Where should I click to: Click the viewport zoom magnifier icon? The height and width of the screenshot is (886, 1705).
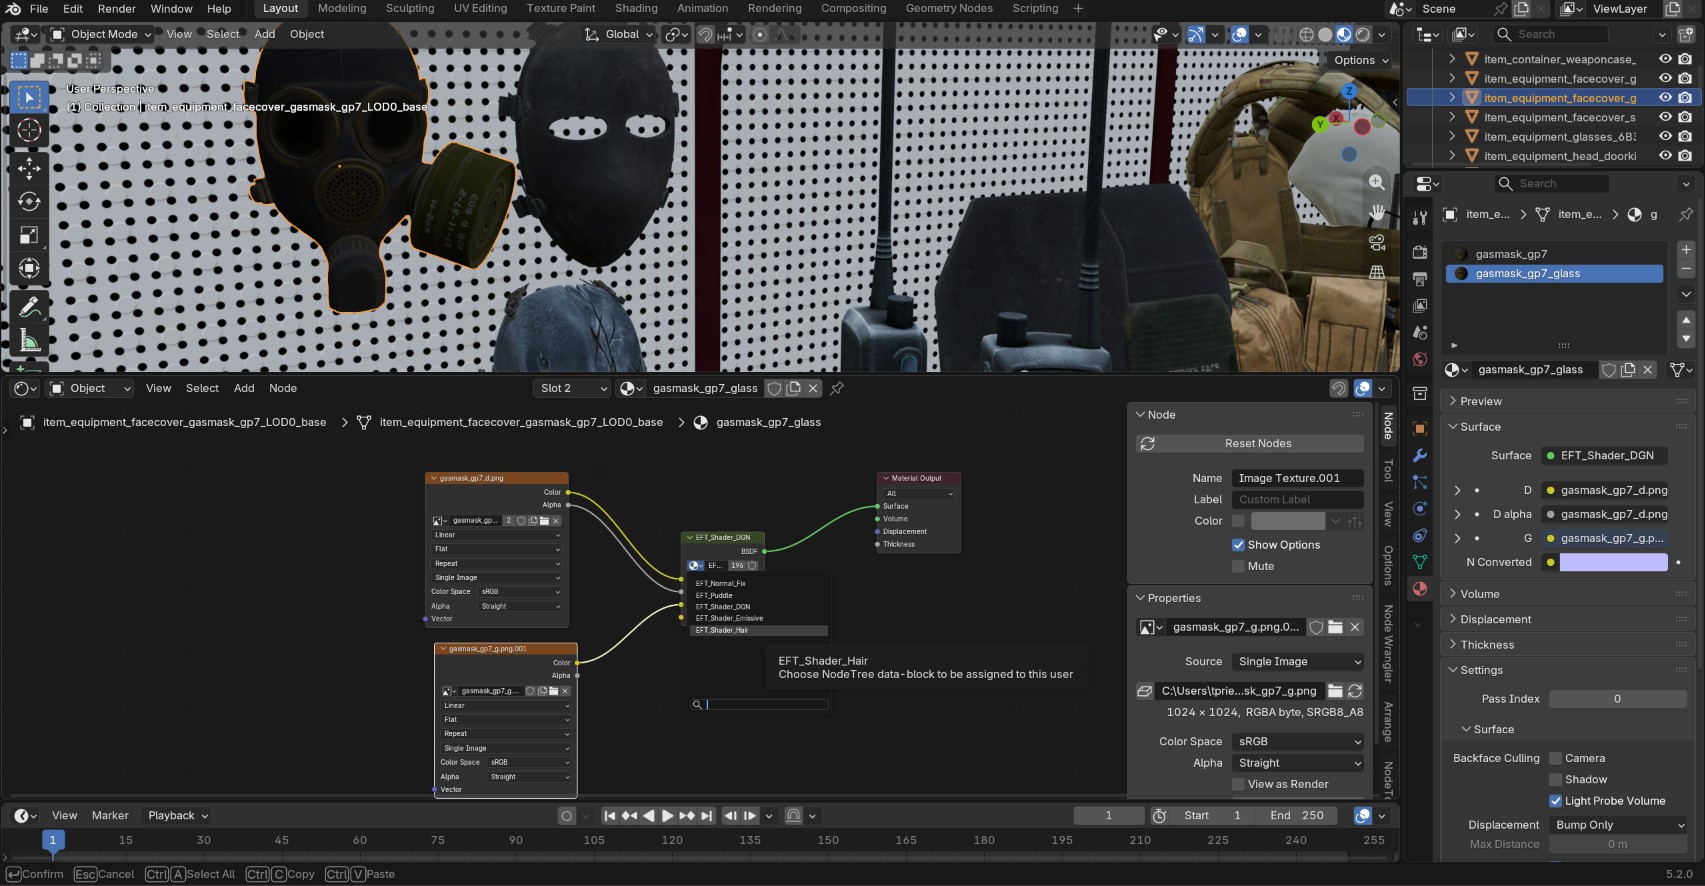pos(1377,182)
